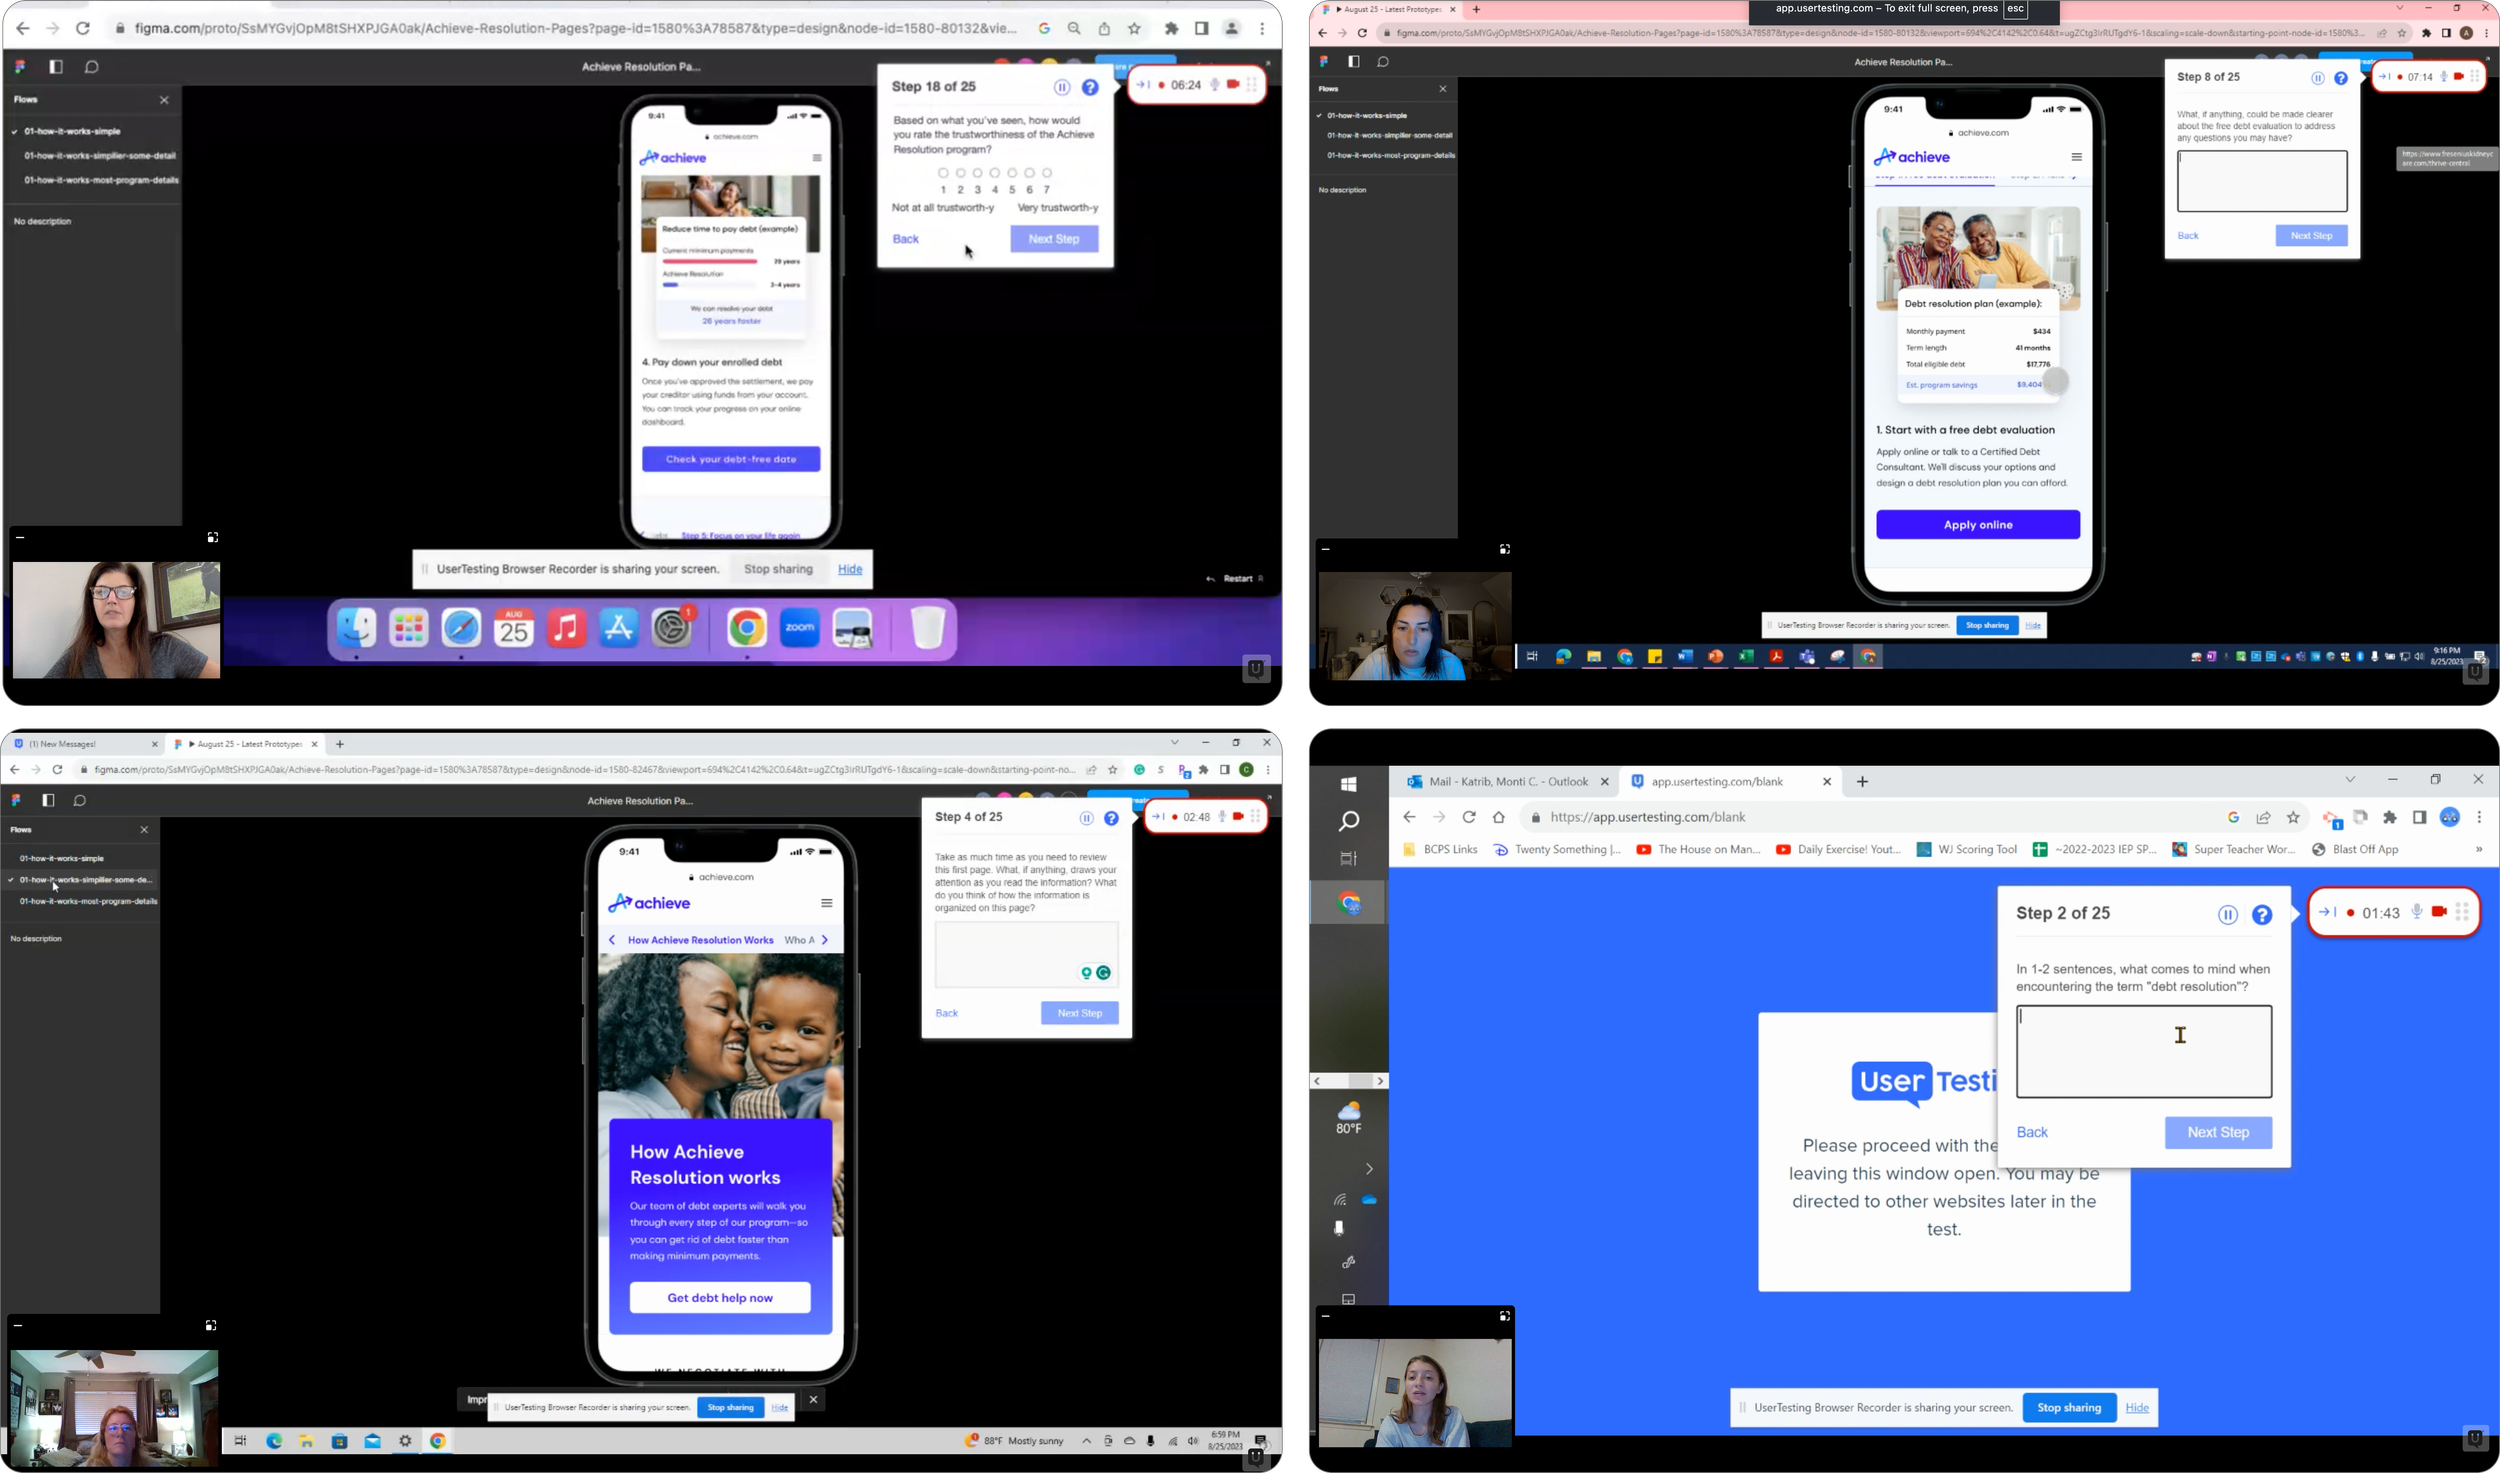The image size is (2500, 1473).
Task: Select 01-how-it-works-most-program-details flow in top-left panel
Action: coord(101,180)
